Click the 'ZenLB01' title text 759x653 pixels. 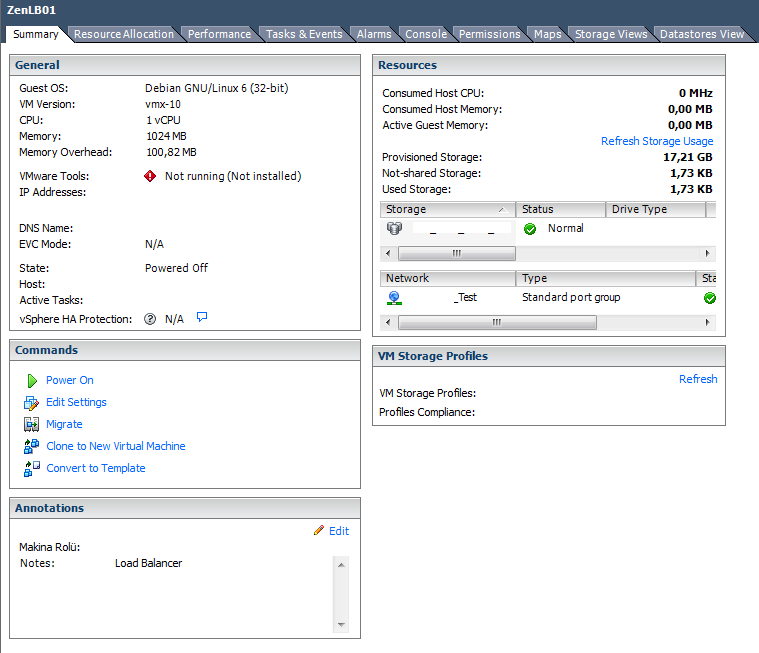(x=31, y=10)
